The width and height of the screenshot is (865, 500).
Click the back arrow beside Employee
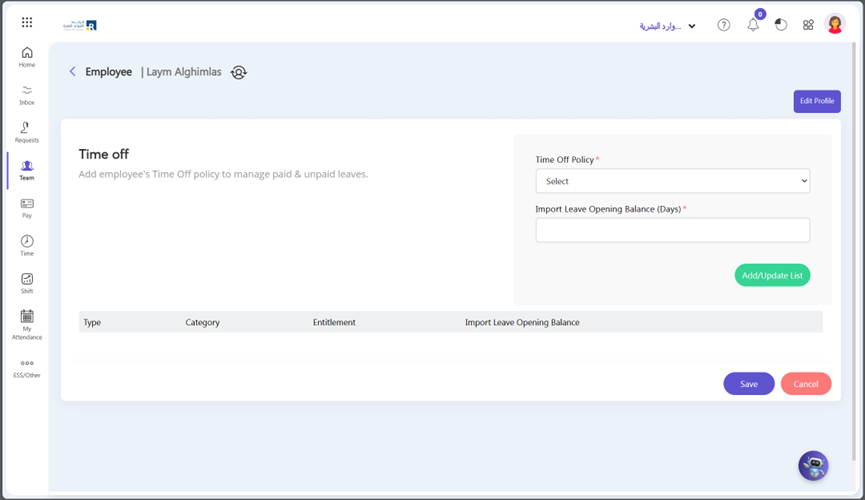pos(72,72)
